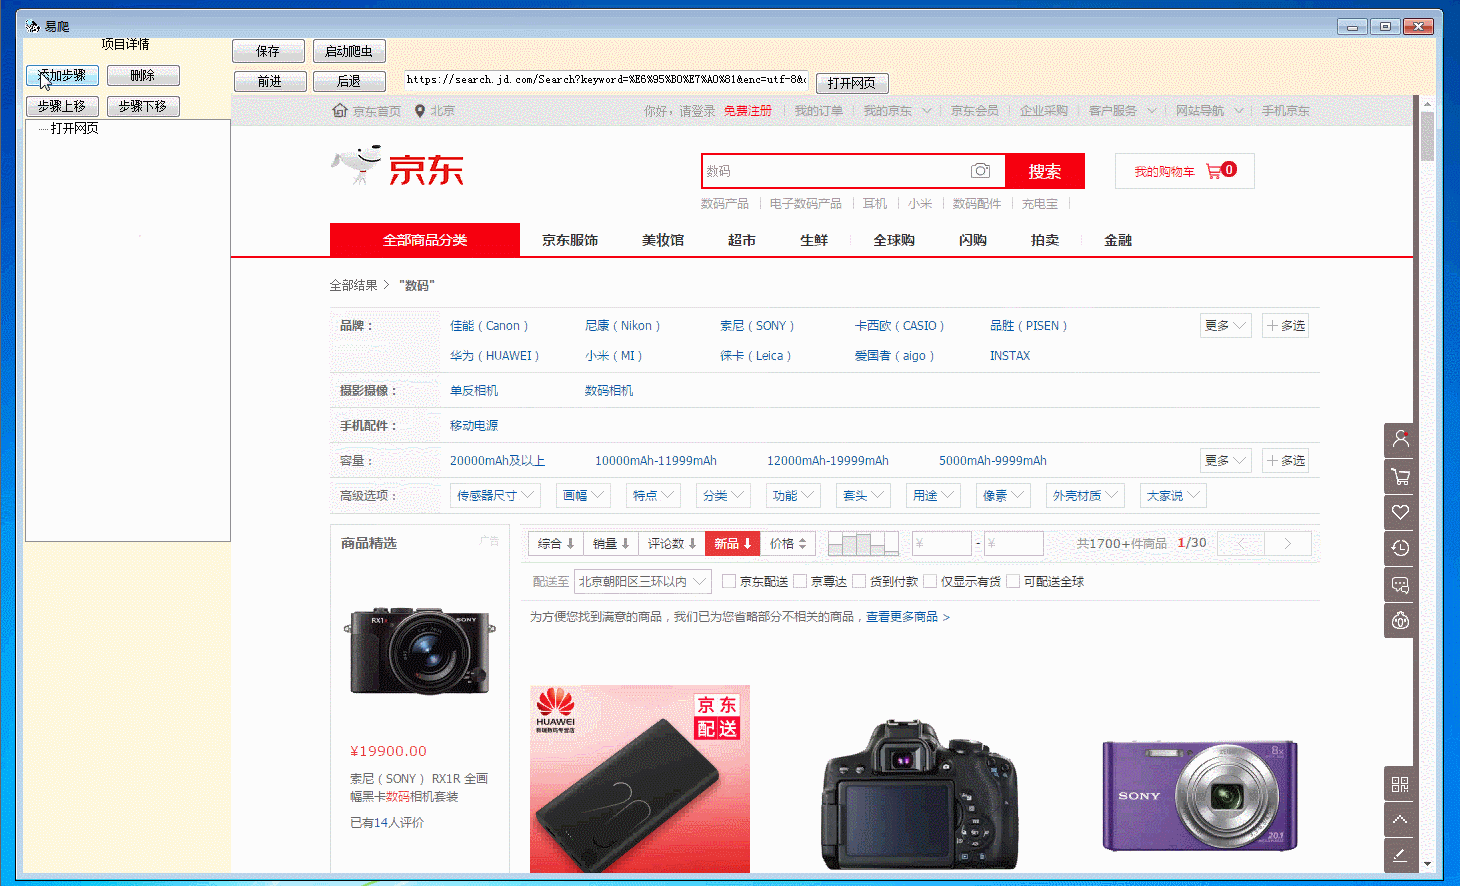
Task: Click the minimum price input field
Action: (941, 543)
